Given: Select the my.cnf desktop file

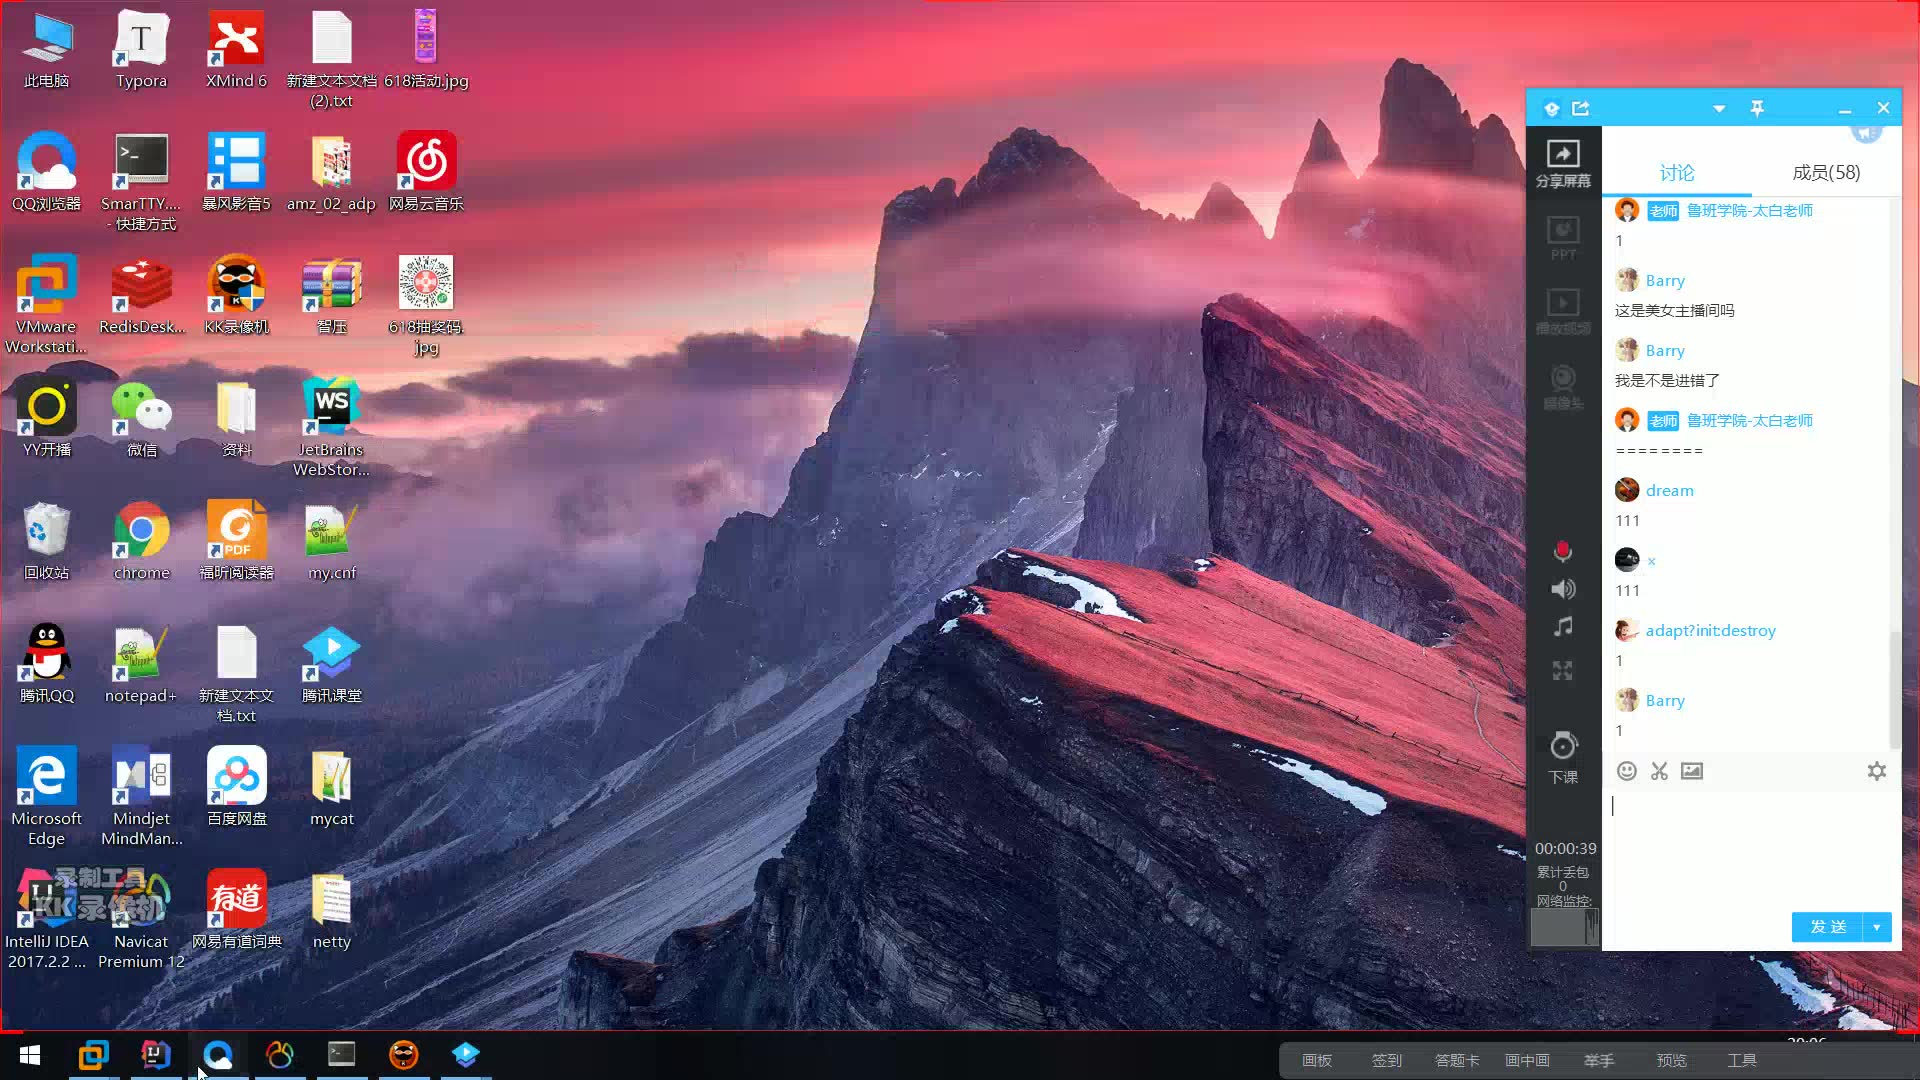Looking at the screenshot, I should click(x=332, y=541).
